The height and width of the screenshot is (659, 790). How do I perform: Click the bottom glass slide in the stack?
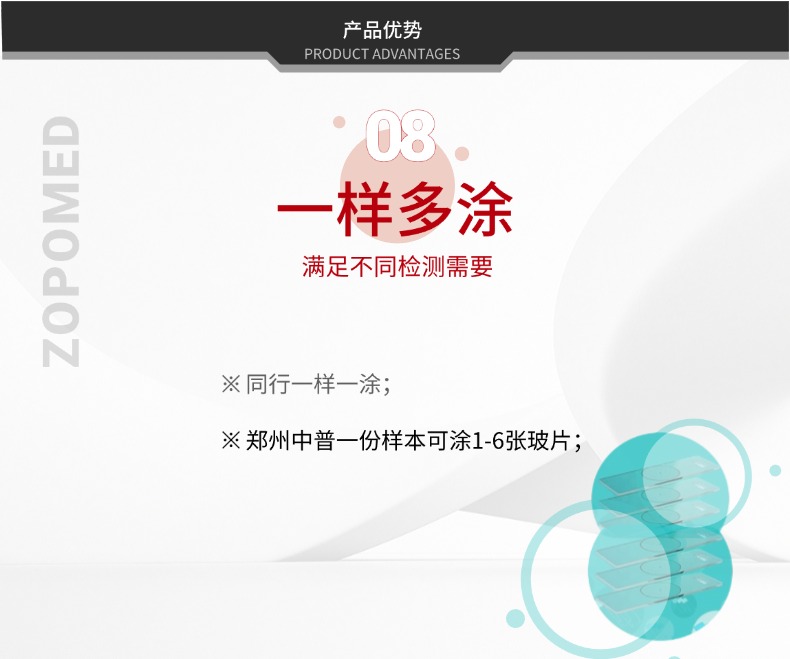tap(655, 598)
